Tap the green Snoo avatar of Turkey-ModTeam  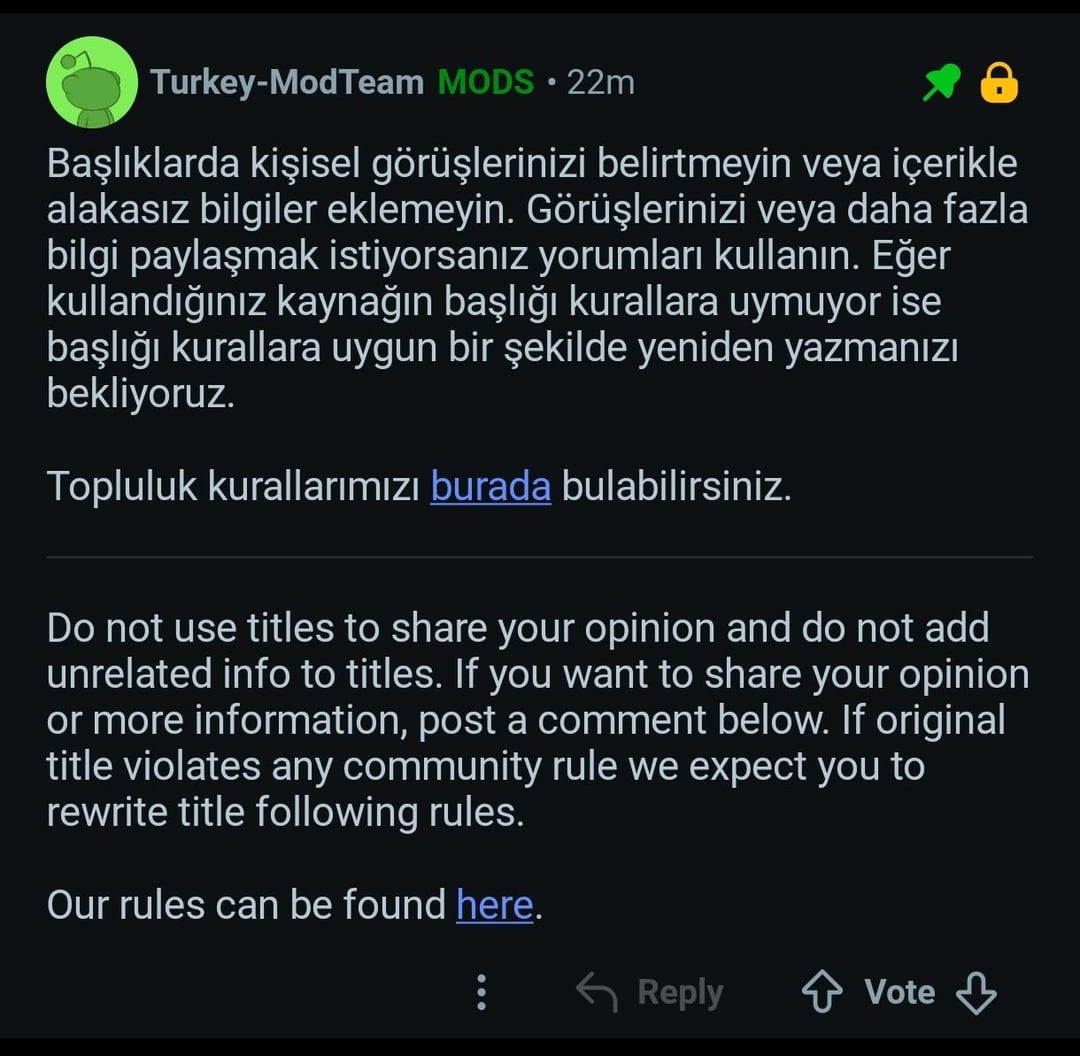pyautogui.click(x=92, y=83)
